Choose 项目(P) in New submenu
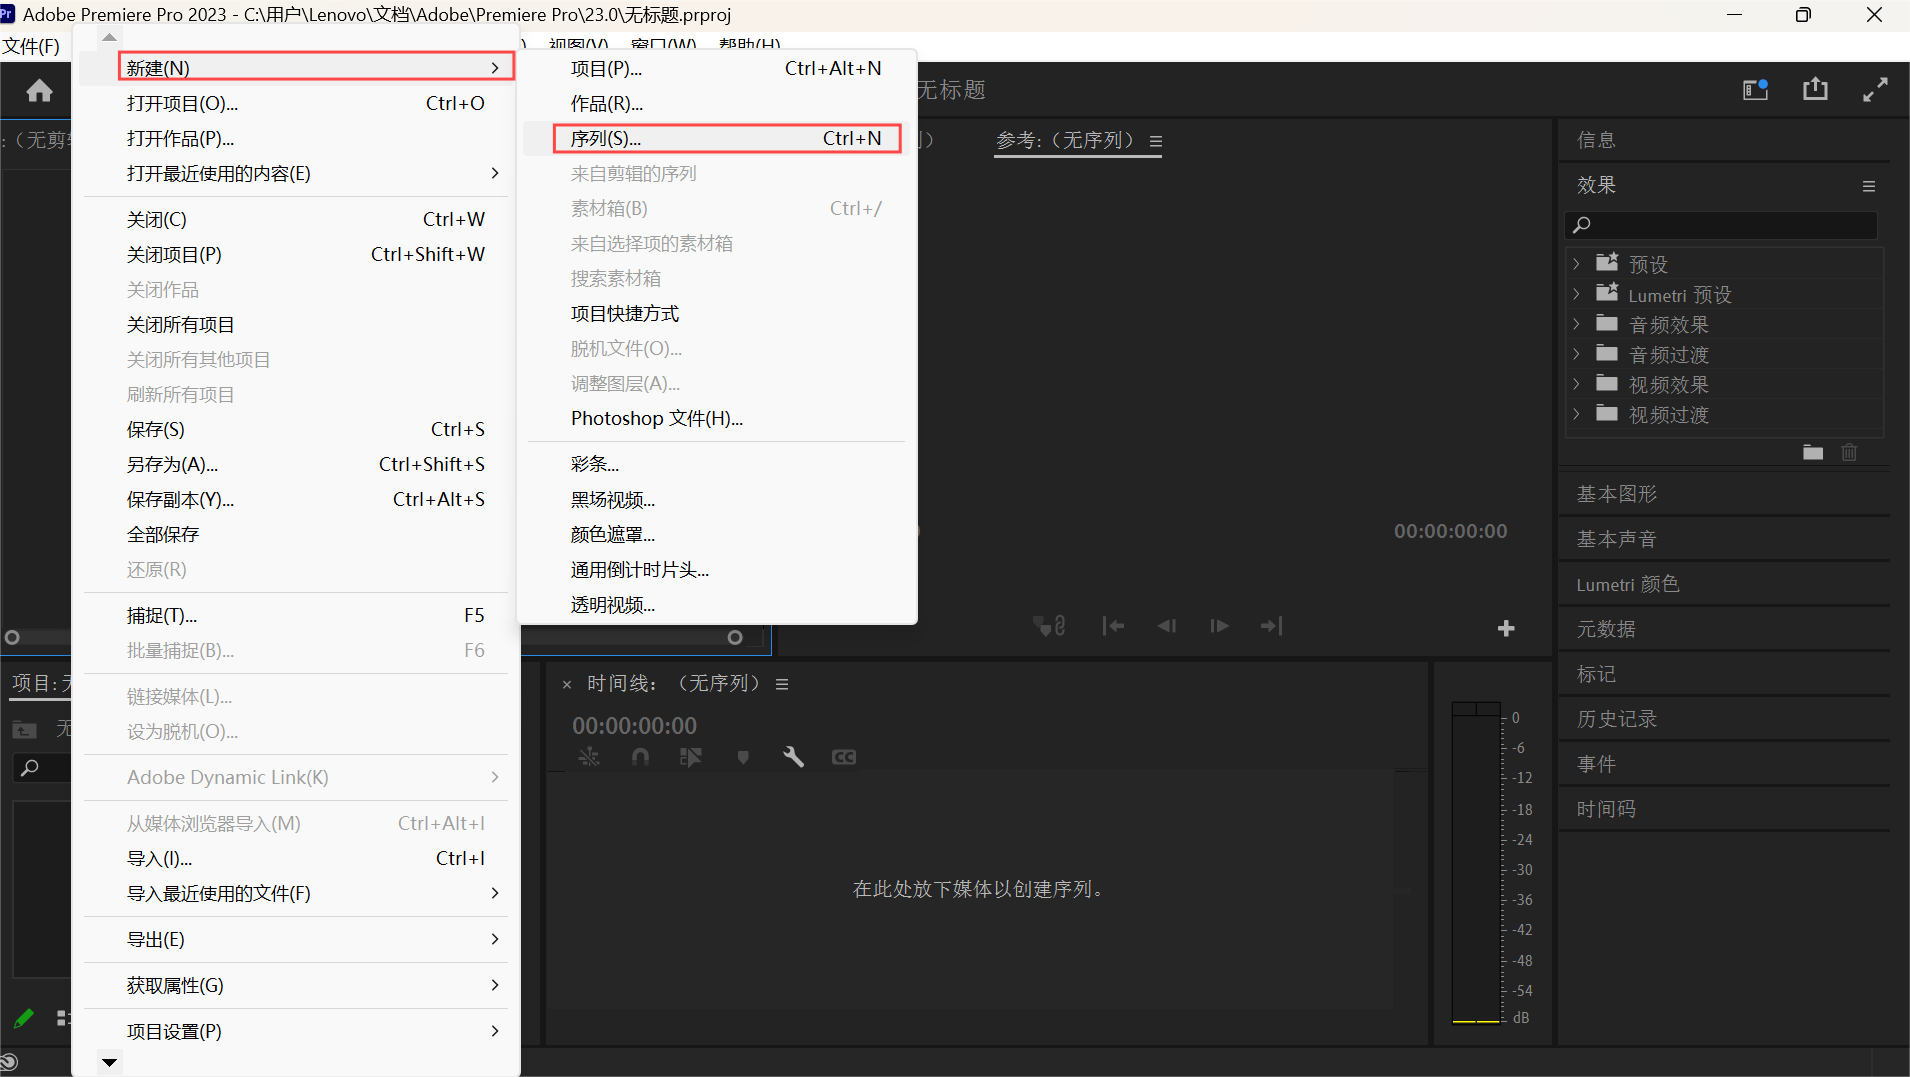This screenshot has width=1910, height=1077. 716,68
